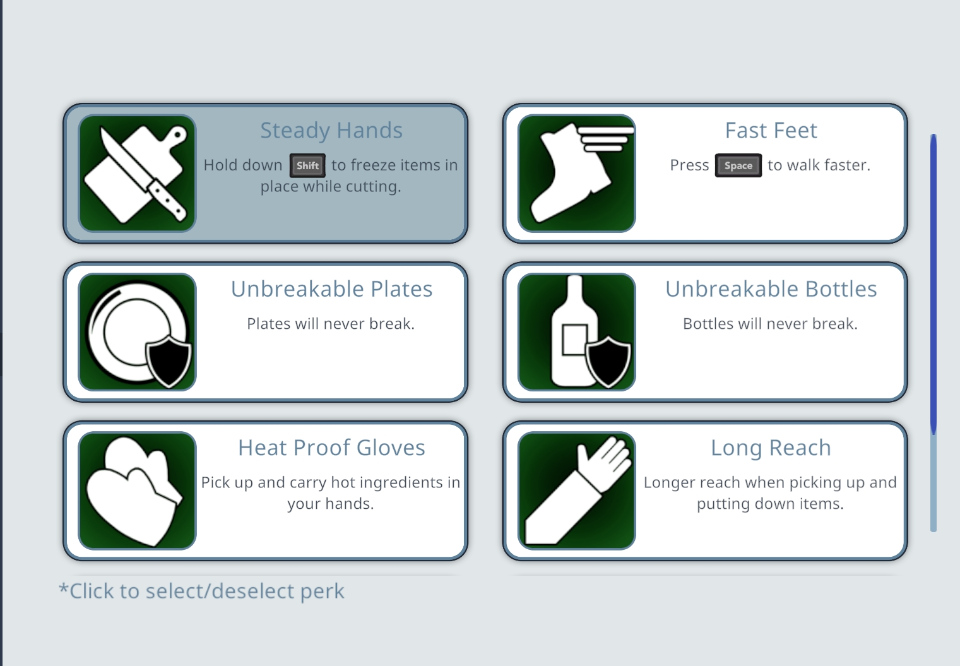The height and width of the screenshot is (666, 960).
Task: Click the Space key icon in Fast Feet
Action: (738, 165)
